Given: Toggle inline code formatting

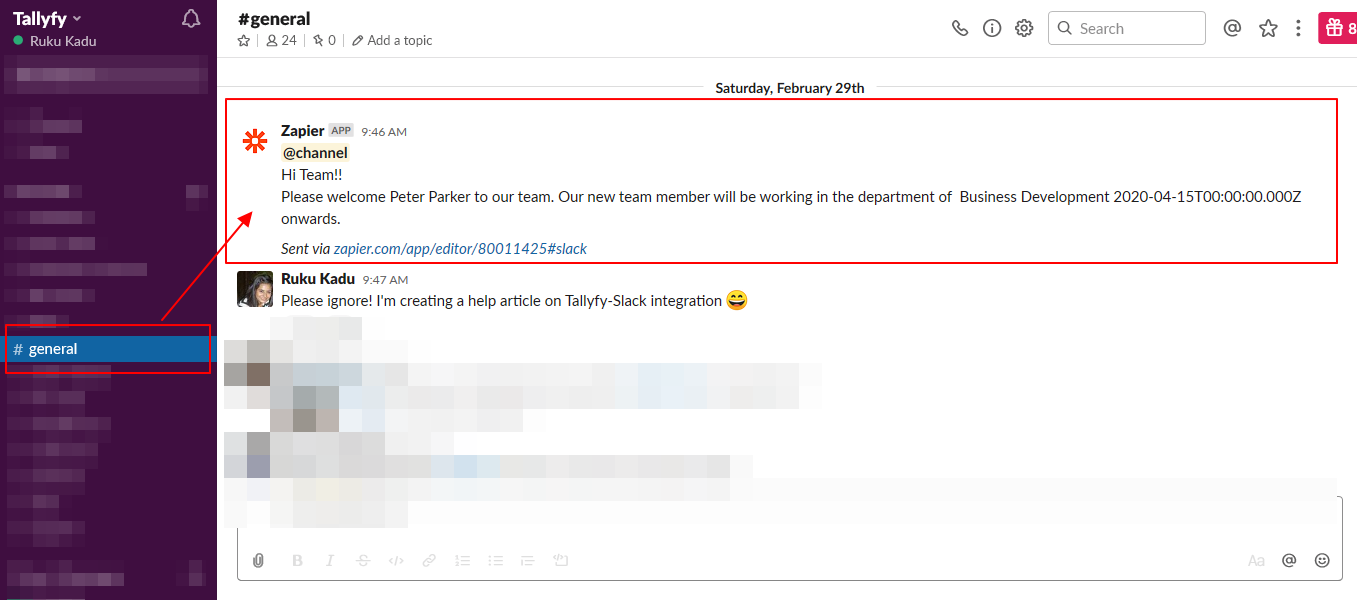Looking at the screenshot, I should click(x=395, y=560).
